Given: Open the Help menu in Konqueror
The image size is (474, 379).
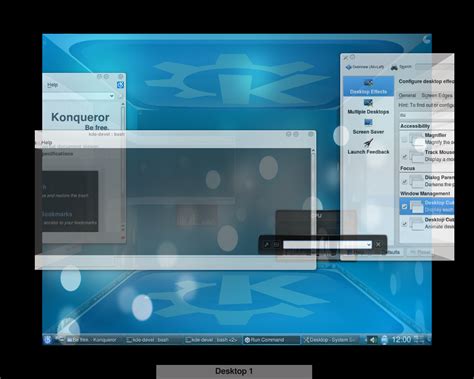Looking at the screenshot, I should coord(52,85).
